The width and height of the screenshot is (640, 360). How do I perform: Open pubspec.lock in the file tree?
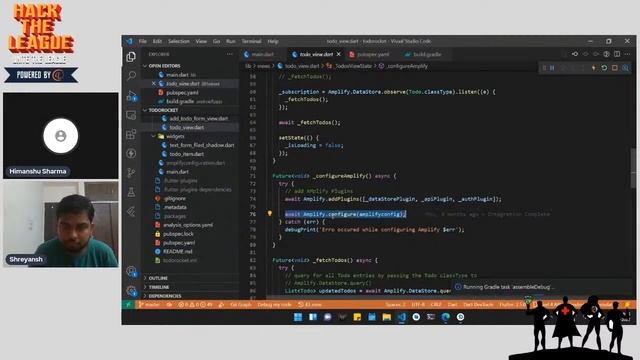[178, 234]
